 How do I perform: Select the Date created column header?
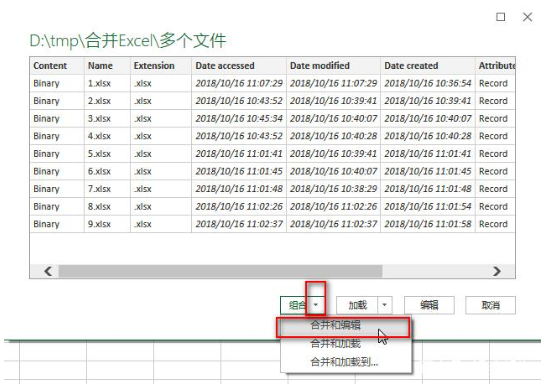click(x=428, y=65)
